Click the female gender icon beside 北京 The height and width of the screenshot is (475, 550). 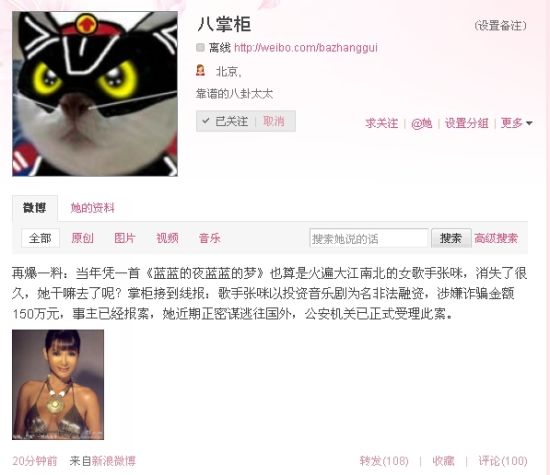pos(200,70)
